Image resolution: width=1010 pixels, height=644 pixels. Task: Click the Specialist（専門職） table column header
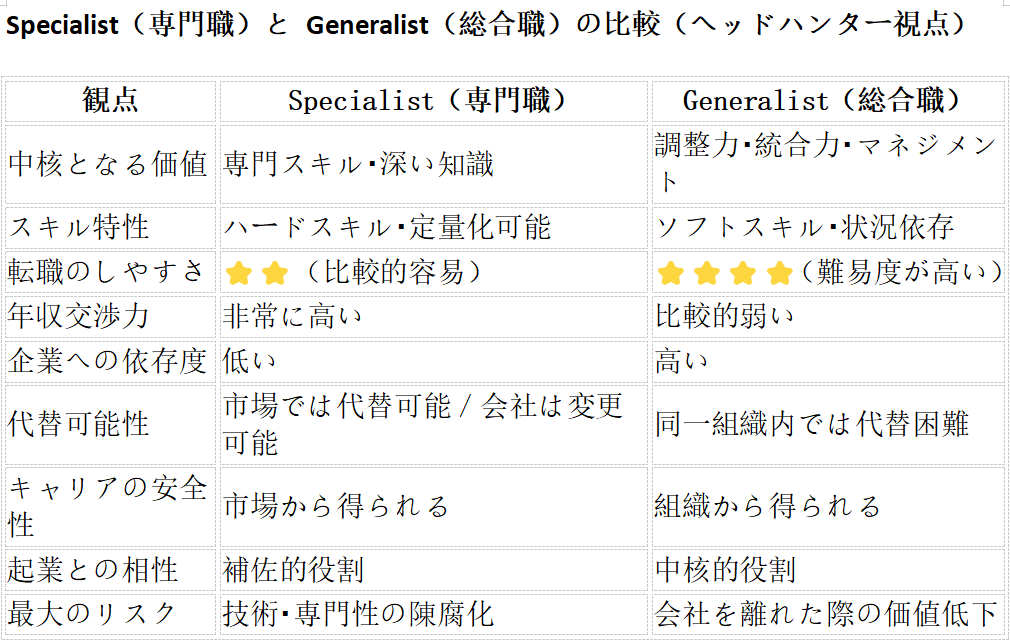click(428, 100)
